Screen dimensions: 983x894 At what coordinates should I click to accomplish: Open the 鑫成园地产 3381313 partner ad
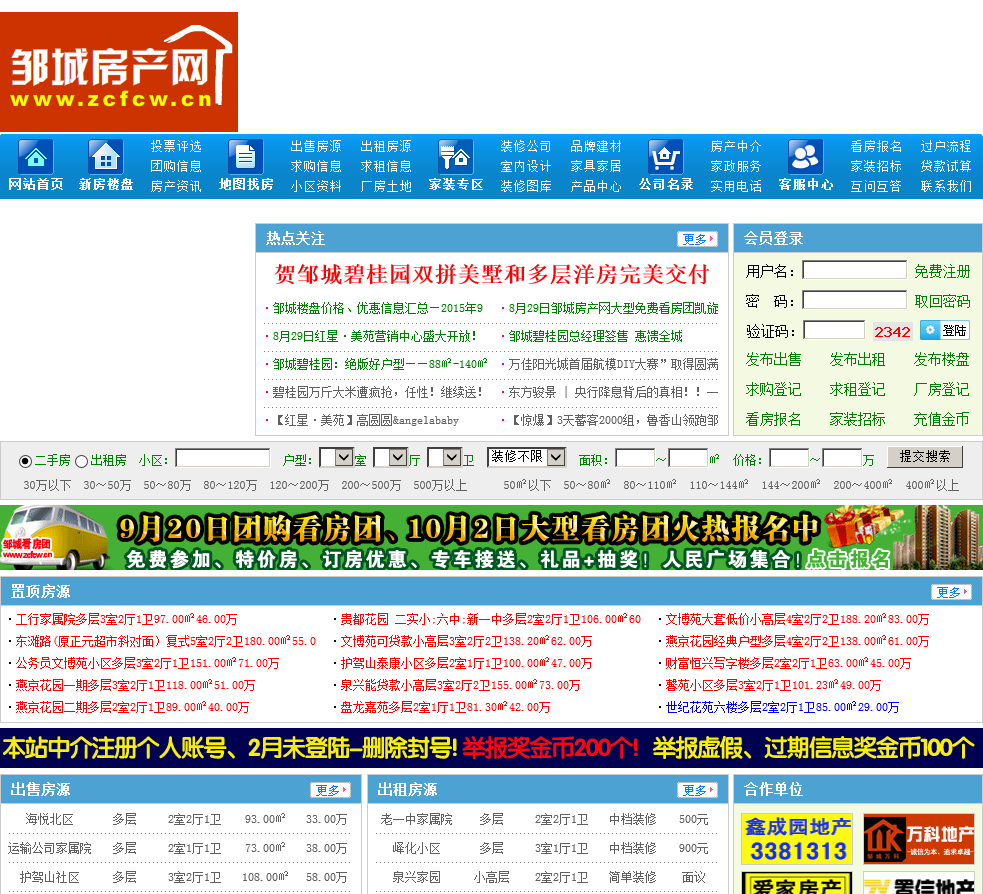tap(797, 839)
